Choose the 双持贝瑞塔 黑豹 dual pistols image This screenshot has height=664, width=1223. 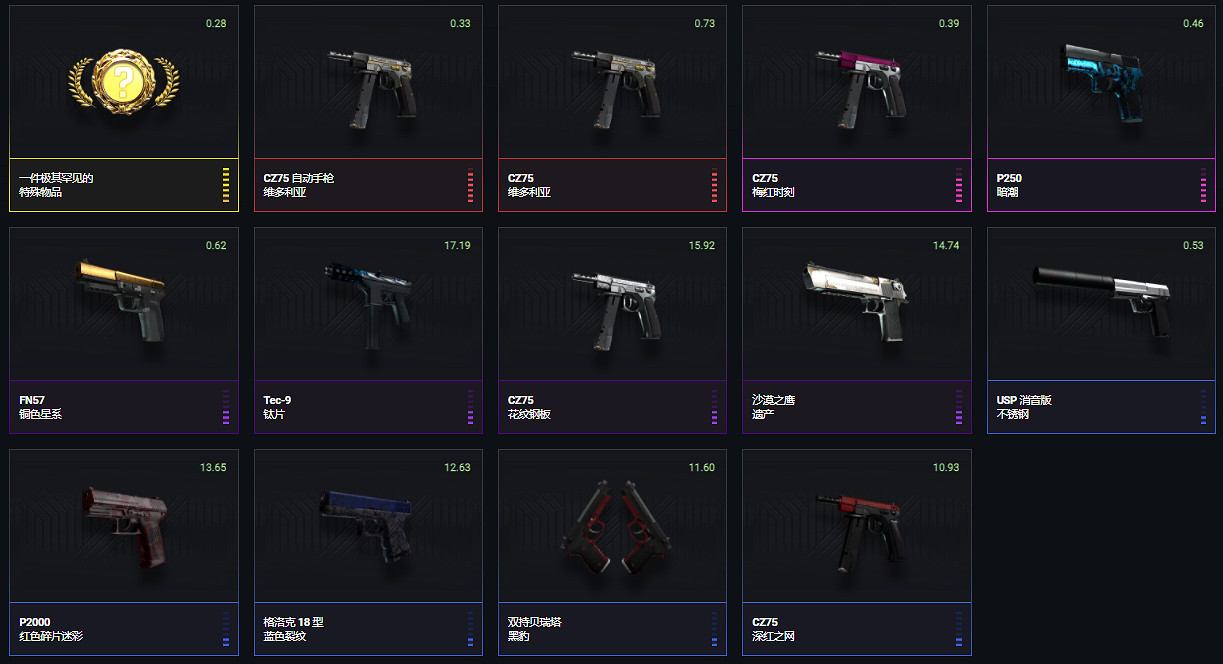pos(612,526)
